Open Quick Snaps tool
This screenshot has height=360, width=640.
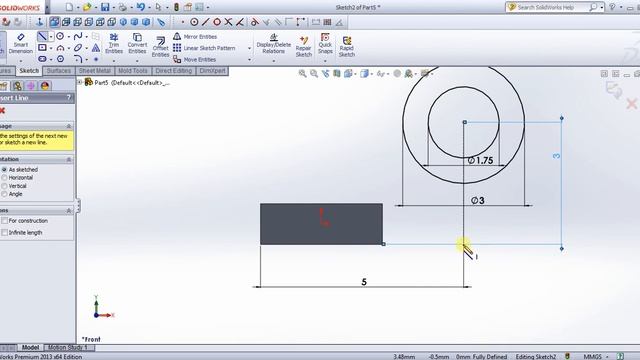[325, 43]
